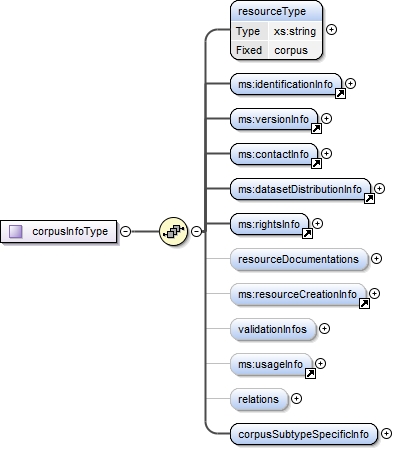This screenshot has height=450, width=394.
Task: Select the resourceDocumentations node
Action: pyautogui.click(x=299, y=259)
